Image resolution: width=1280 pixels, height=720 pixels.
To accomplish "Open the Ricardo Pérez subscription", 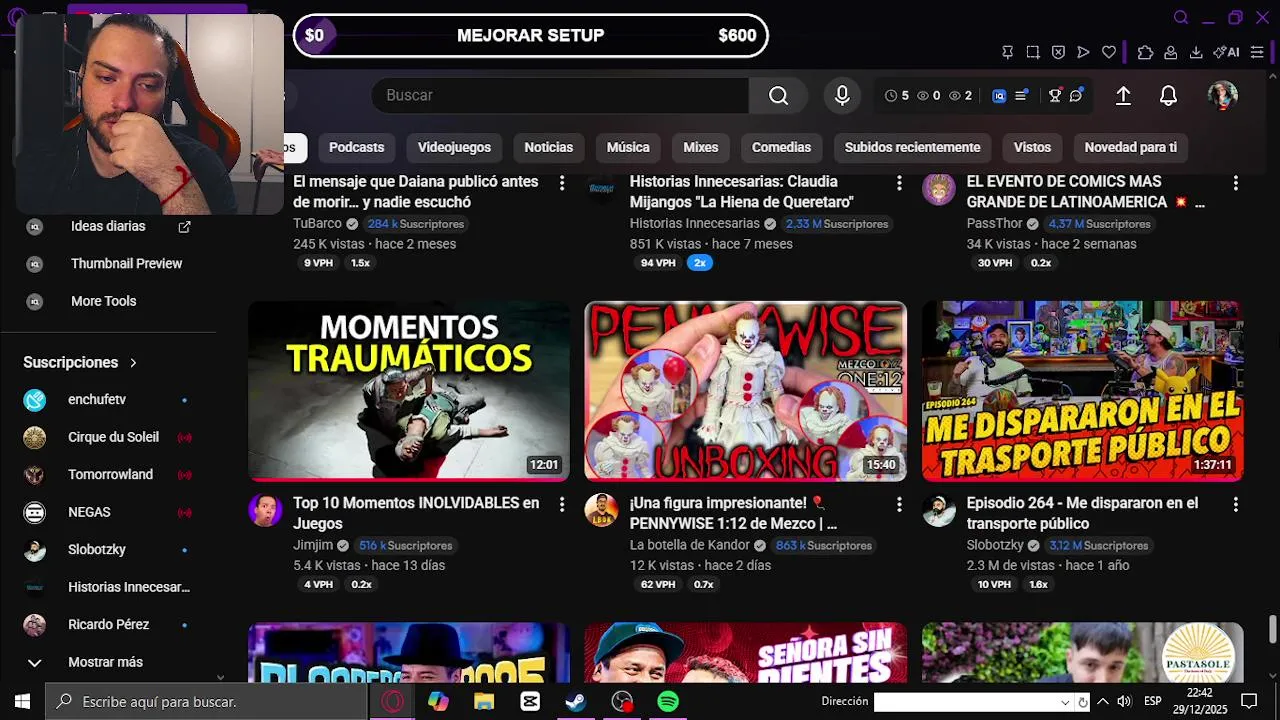I will (x=108, y=625).
